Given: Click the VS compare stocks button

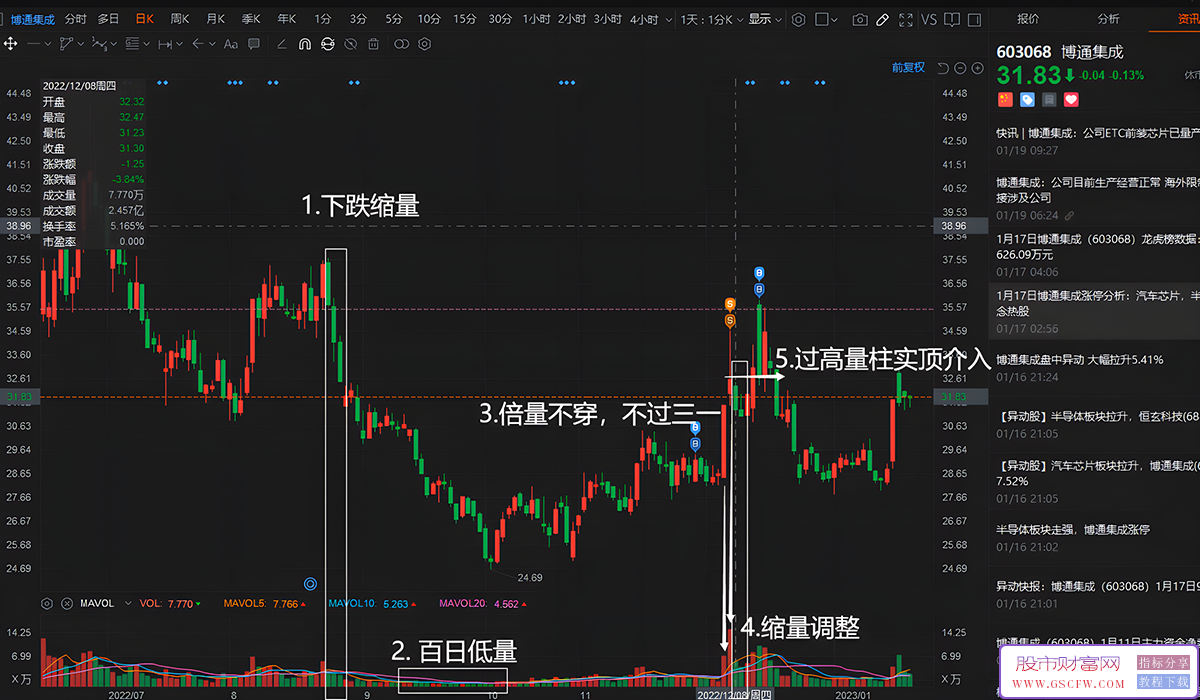Looking at the screenshot, I should pyautogui.click(x=929, y=19).
